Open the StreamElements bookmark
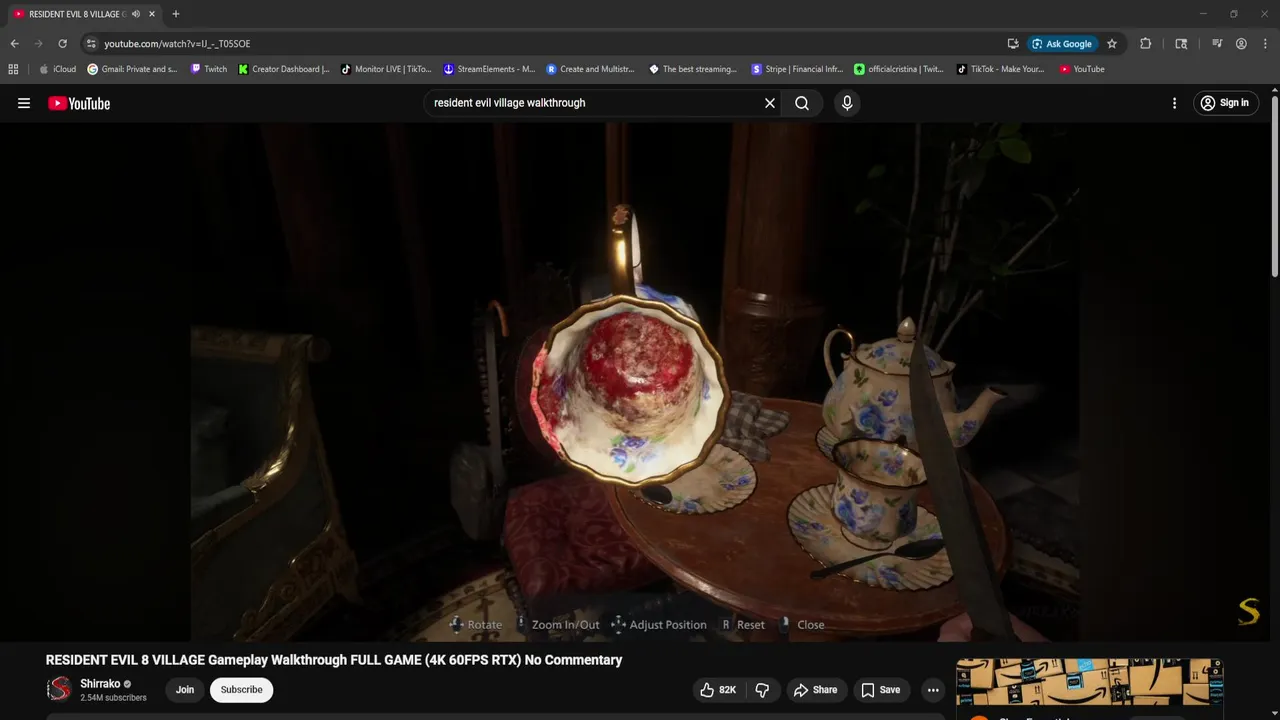 pos(489,69)
